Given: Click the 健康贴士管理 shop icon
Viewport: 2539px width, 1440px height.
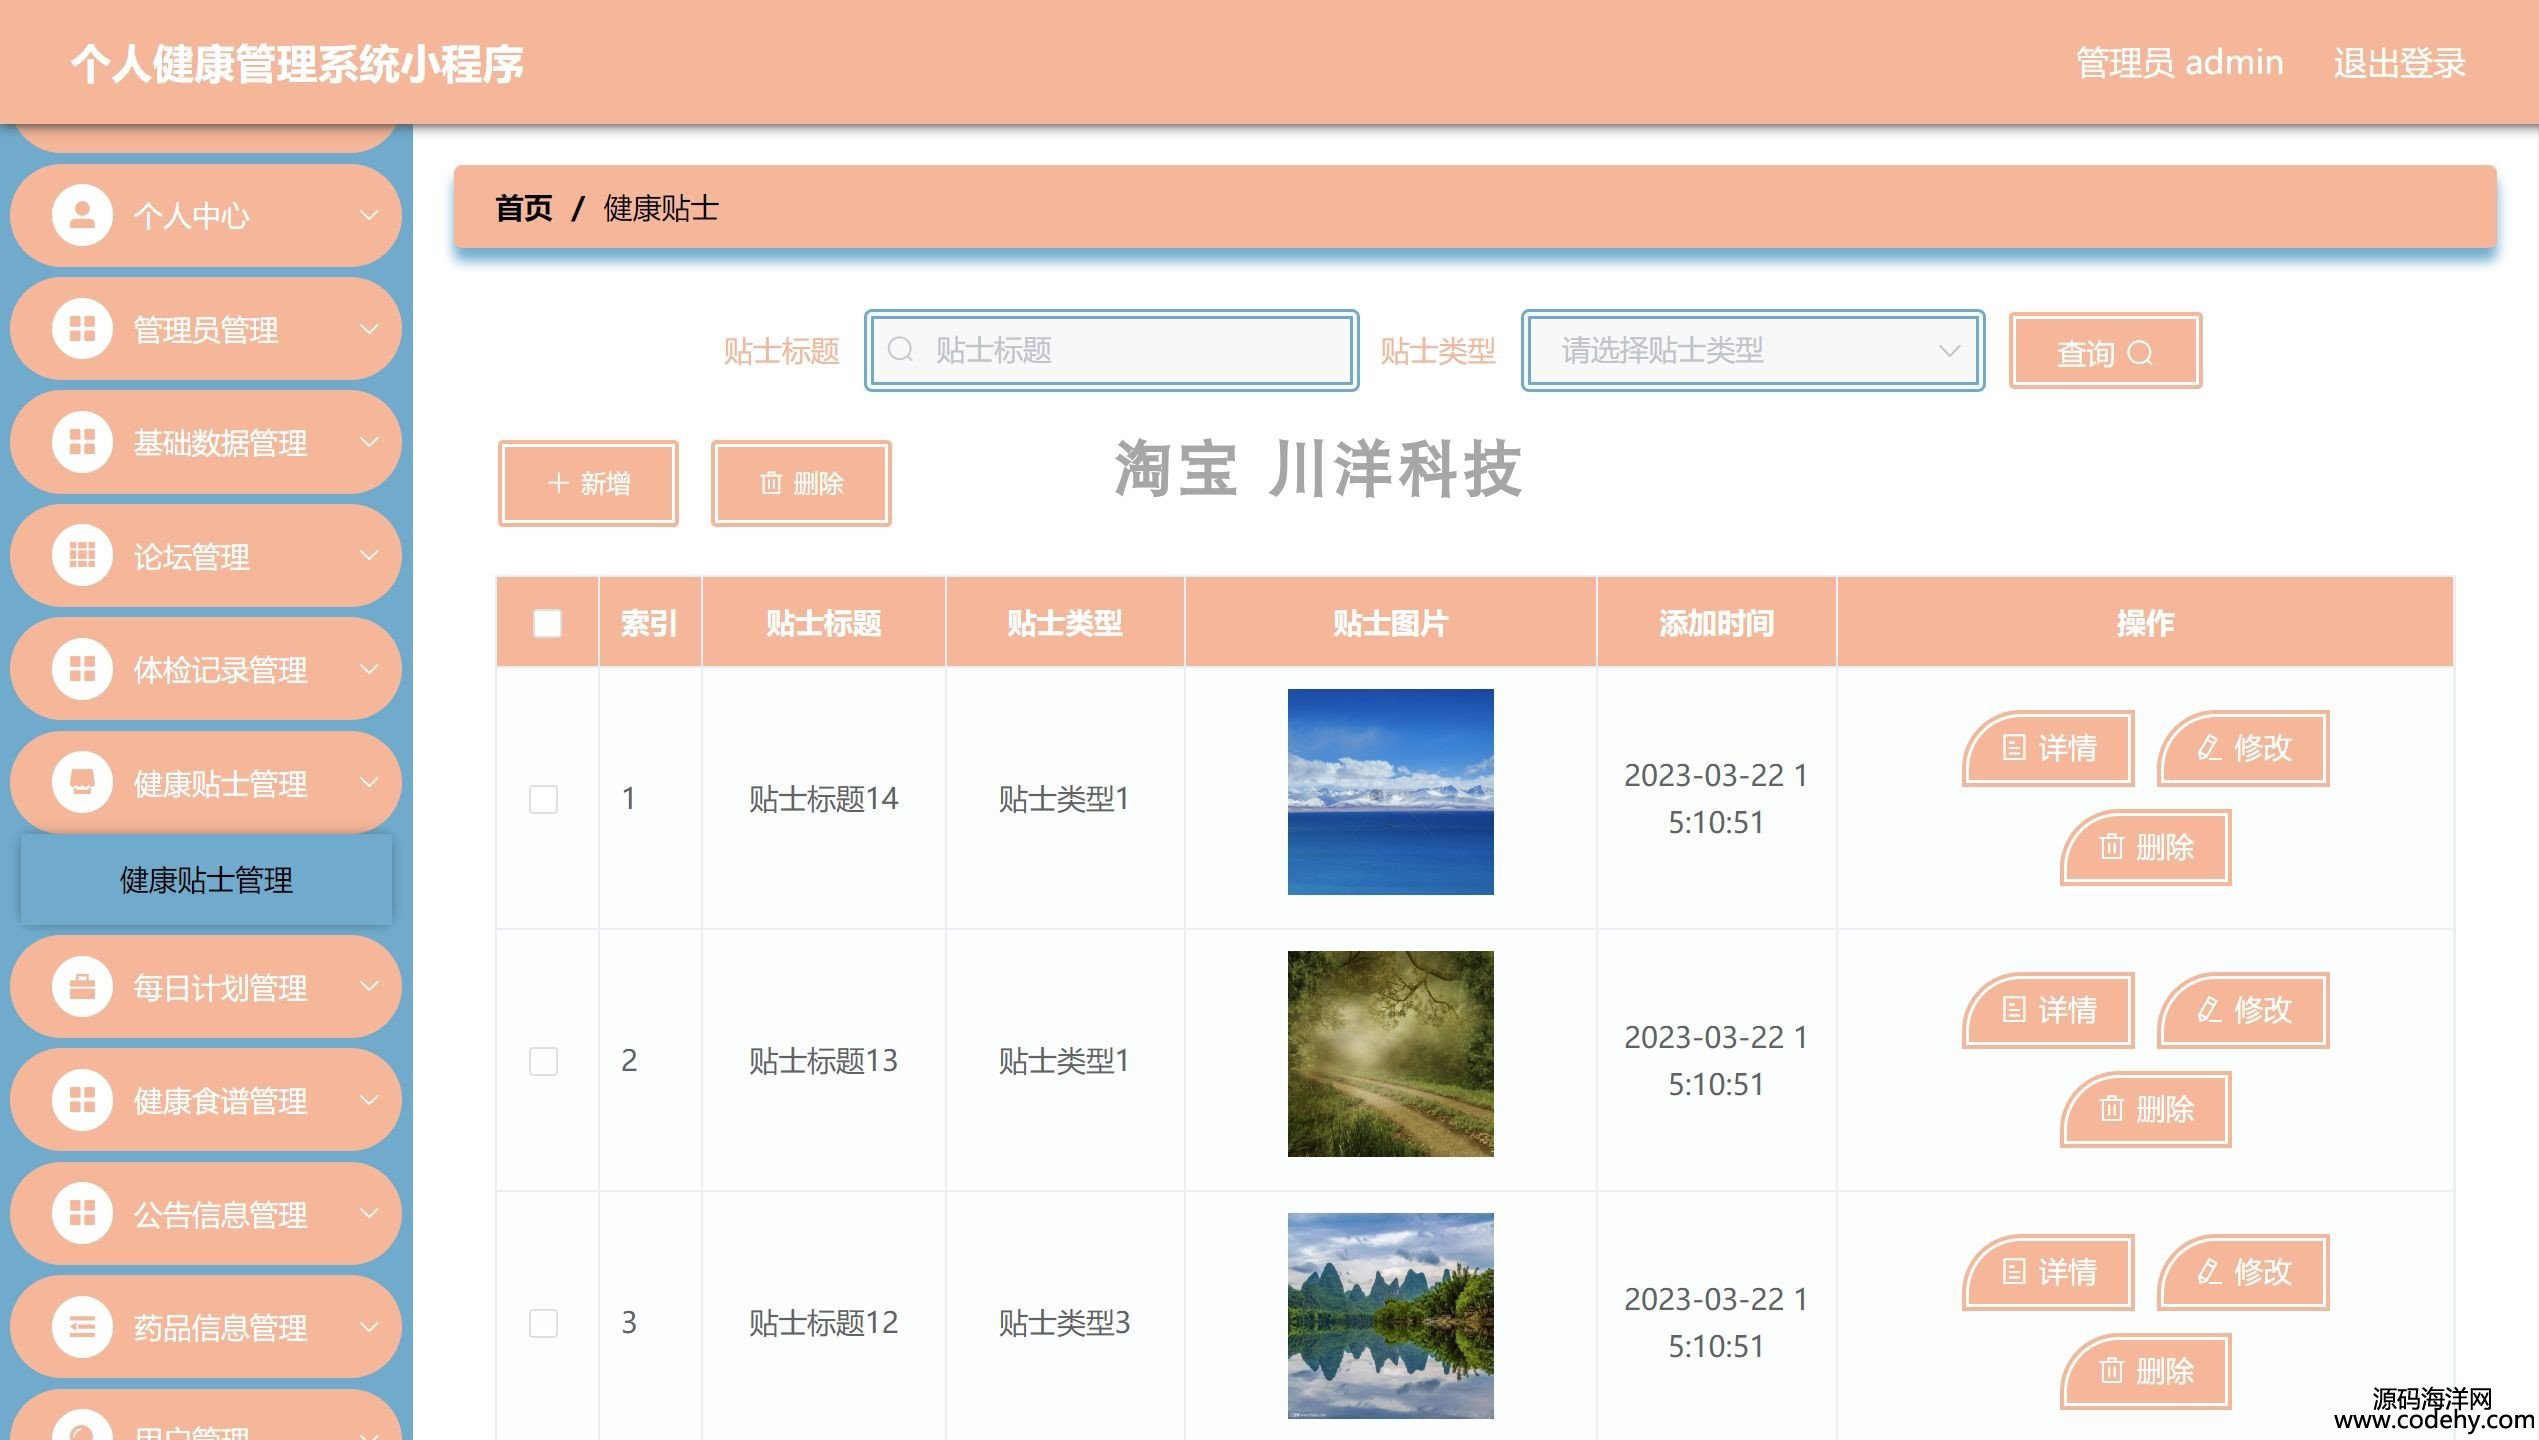Looking at the screenshot, I should [x=82, y=783].
